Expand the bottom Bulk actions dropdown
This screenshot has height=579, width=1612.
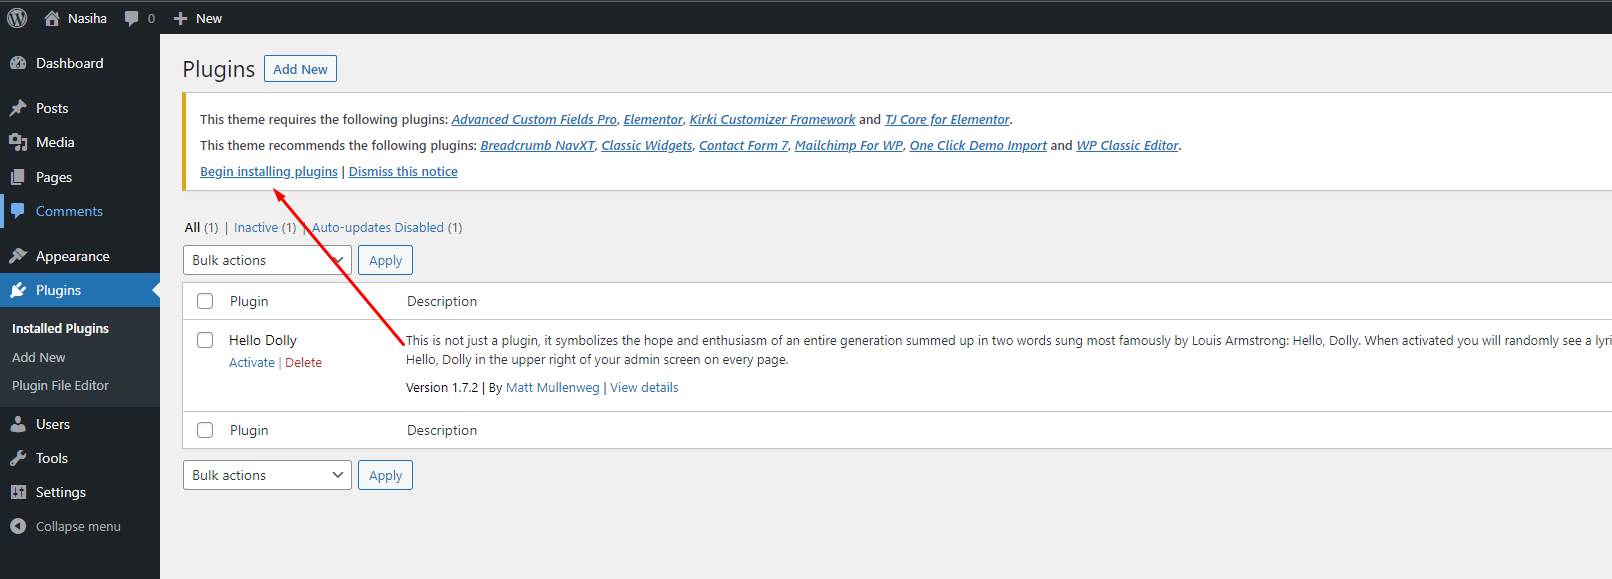[267, 475]
